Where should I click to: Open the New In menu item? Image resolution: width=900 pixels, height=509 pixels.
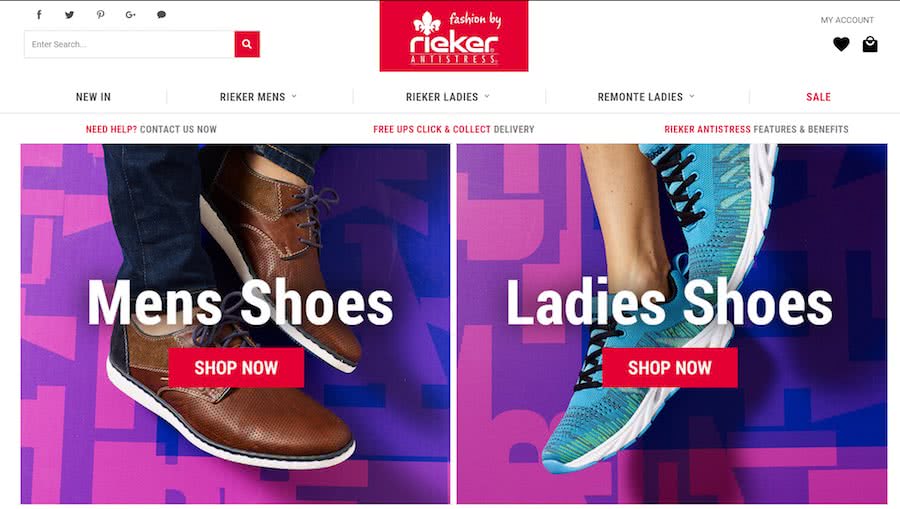tap(94, 97)
